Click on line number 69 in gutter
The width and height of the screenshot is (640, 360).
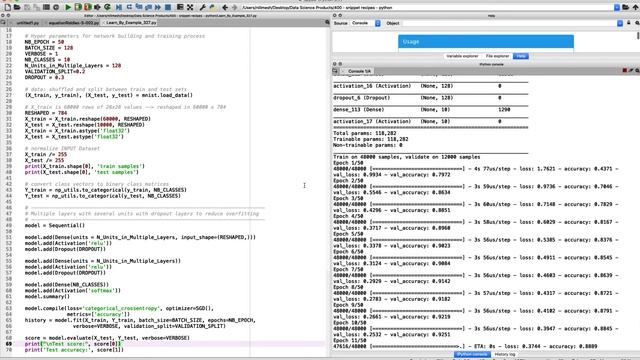pos(9,344)
